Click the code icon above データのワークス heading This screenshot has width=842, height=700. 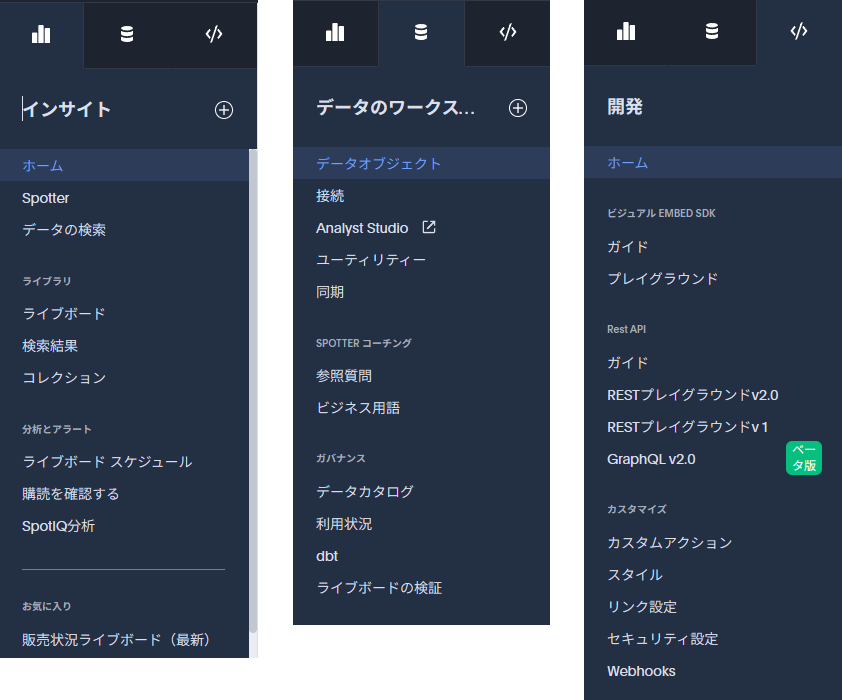coord(507,32)
